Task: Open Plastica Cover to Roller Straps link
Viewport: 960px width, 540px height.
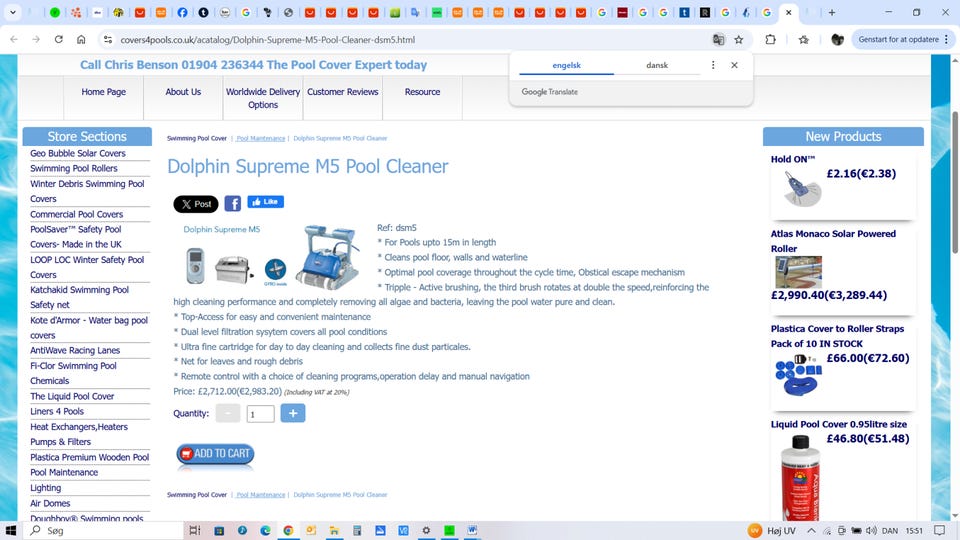Action: (x=837, y=336)
